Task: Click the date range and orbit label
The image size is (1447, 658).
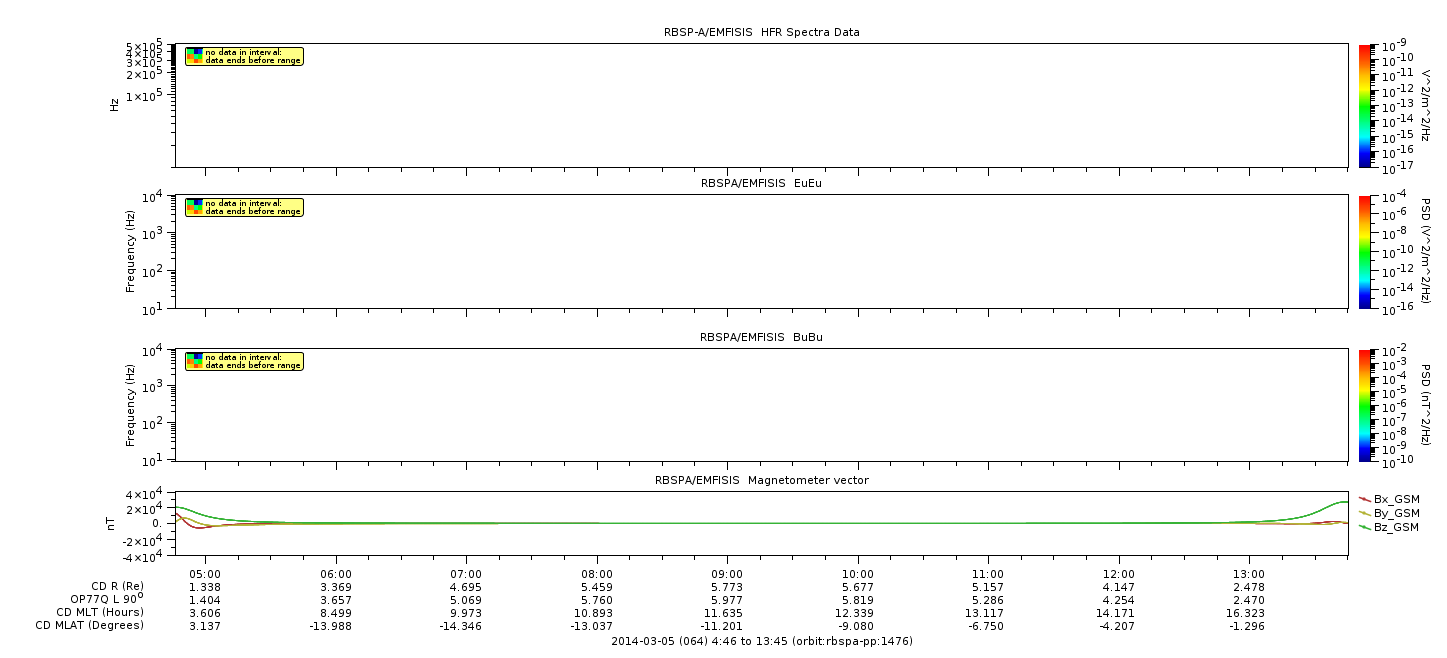Action: click(x=761, y=641)
